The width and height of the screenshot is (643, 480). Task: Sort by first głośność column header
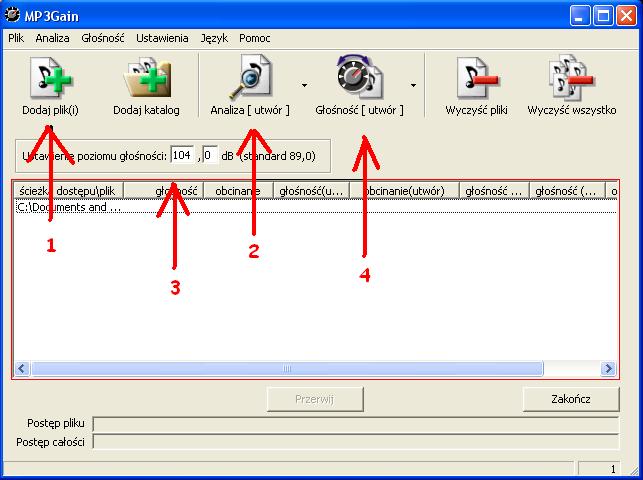click(163, 191)
